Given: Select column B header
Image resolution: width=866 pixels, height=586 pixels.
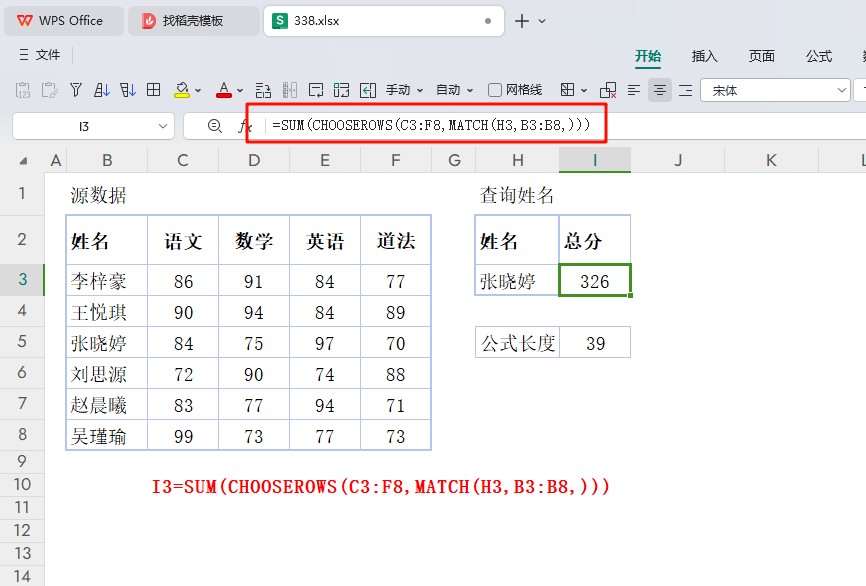Looking at the screenshot, I should click(107, 160).
